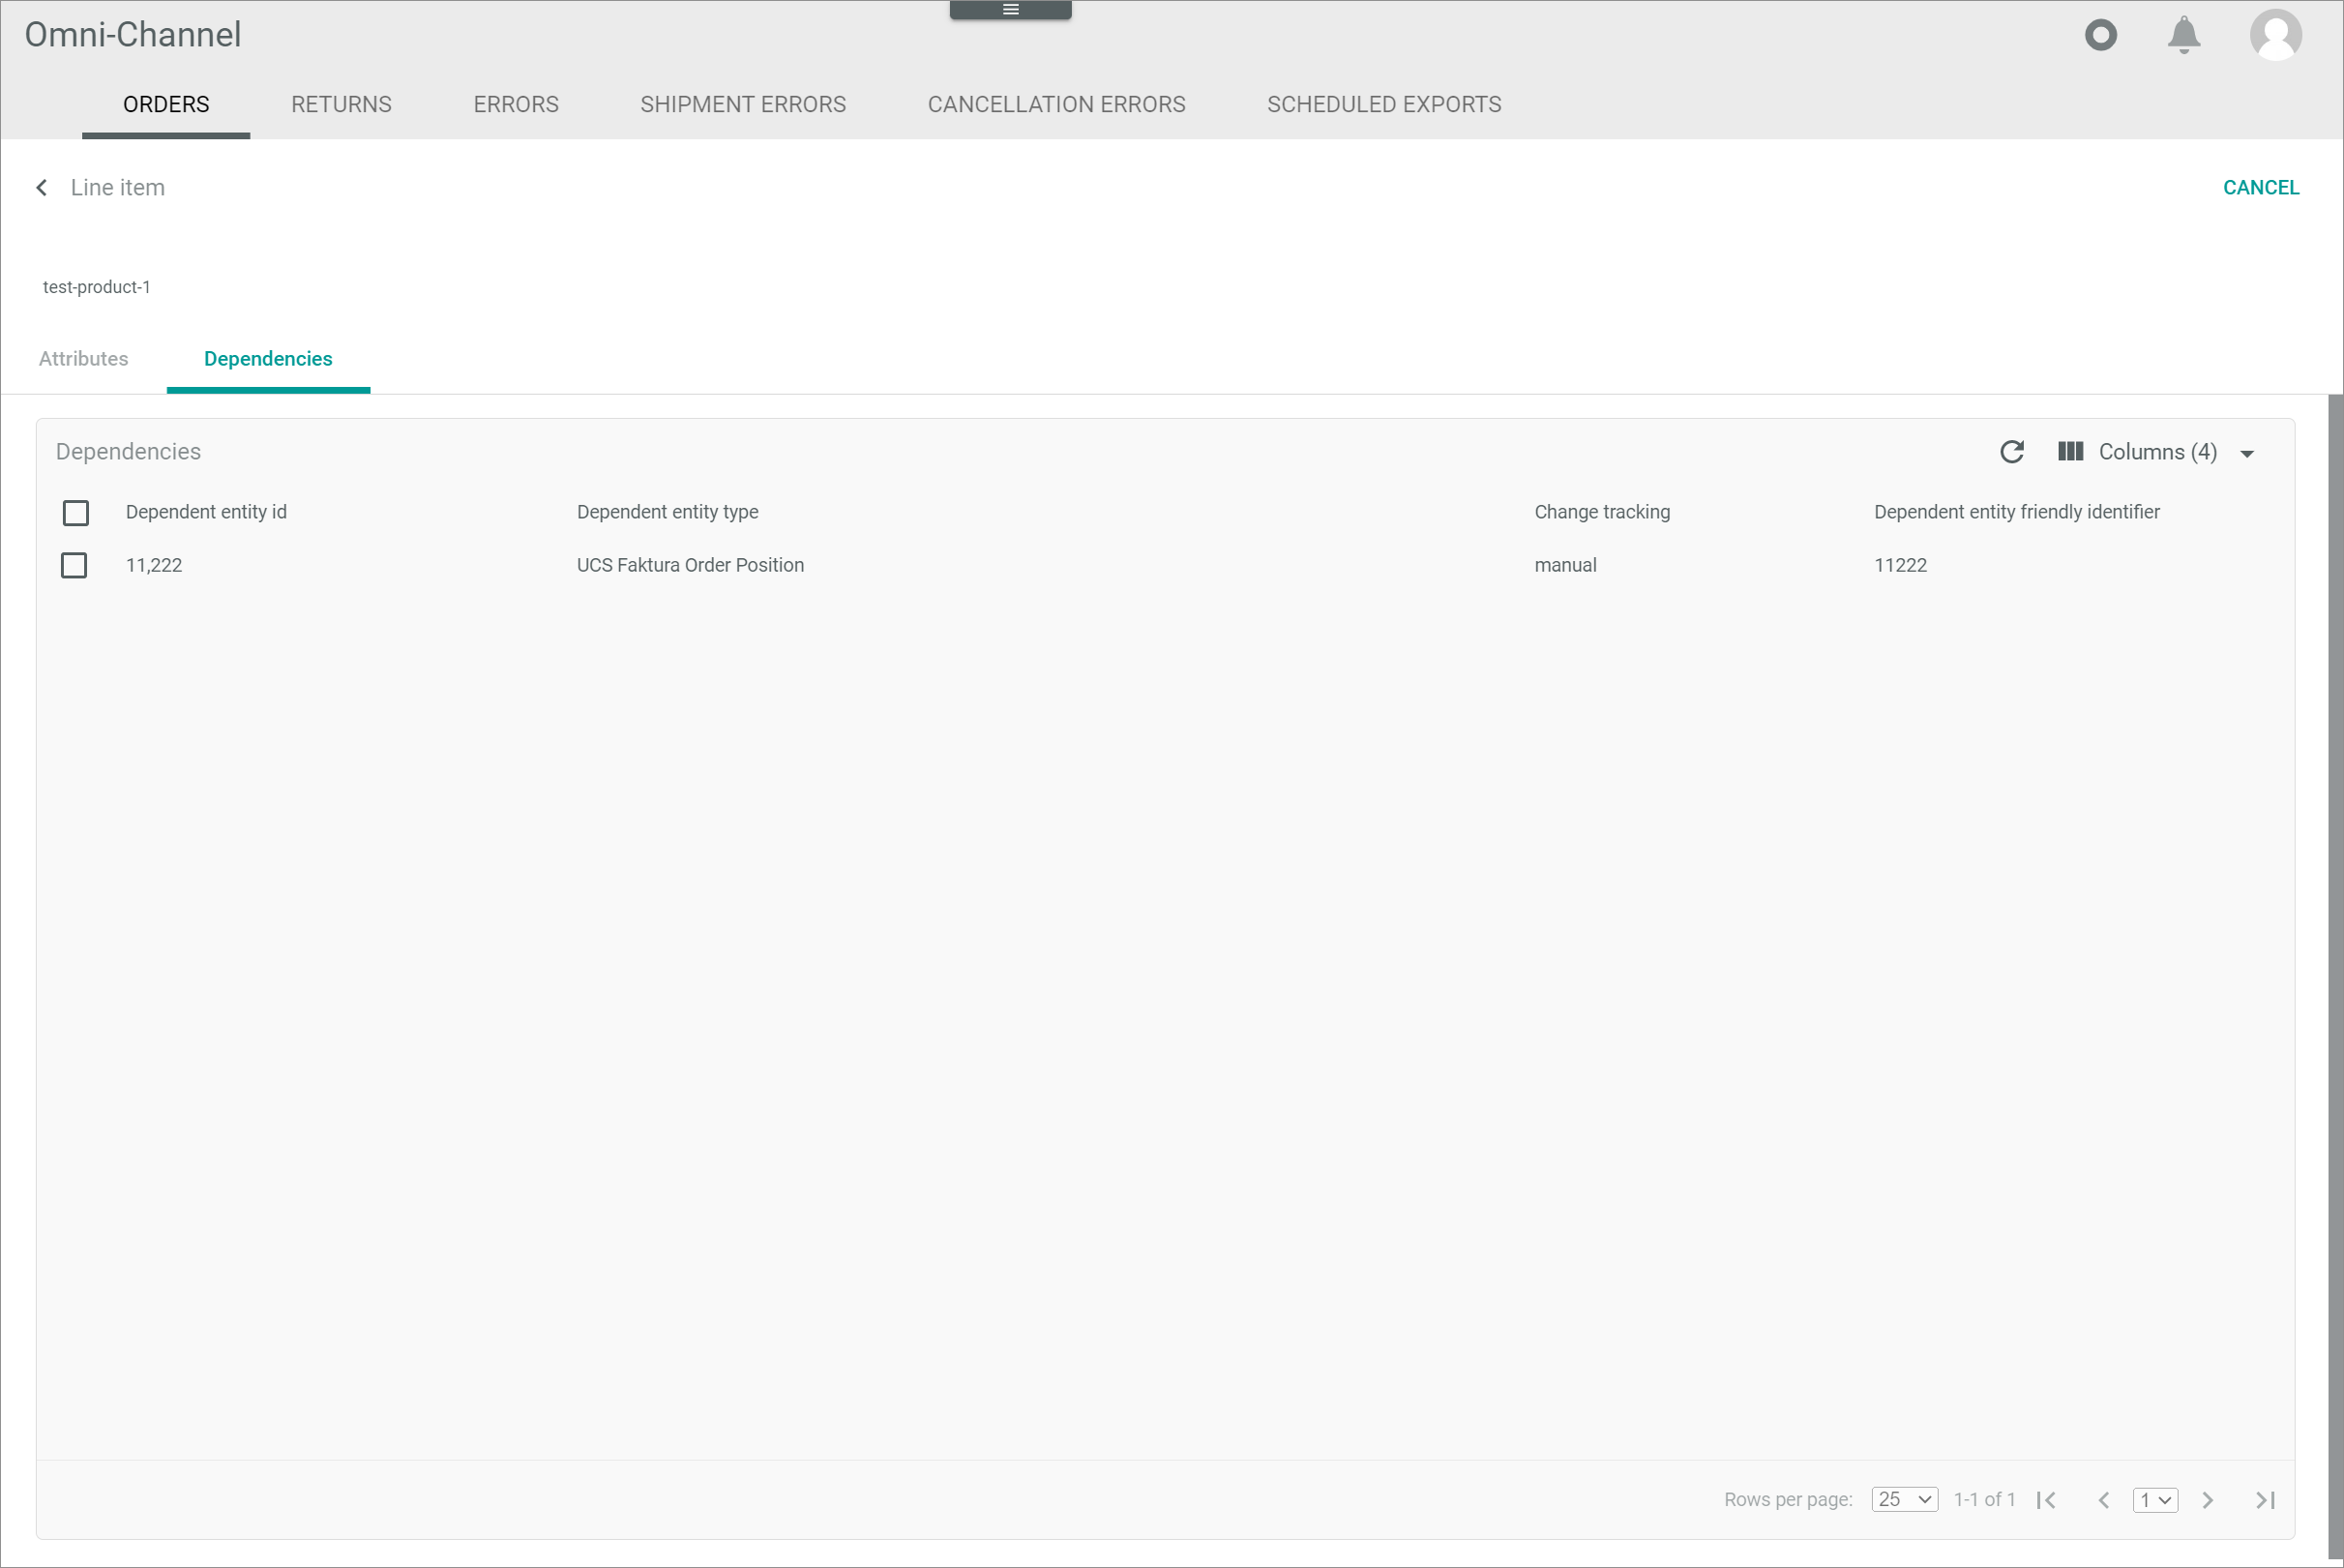2344x1568 pixels.
Task: Select the Dependencies tab
Action: click(x=268, y=359)
